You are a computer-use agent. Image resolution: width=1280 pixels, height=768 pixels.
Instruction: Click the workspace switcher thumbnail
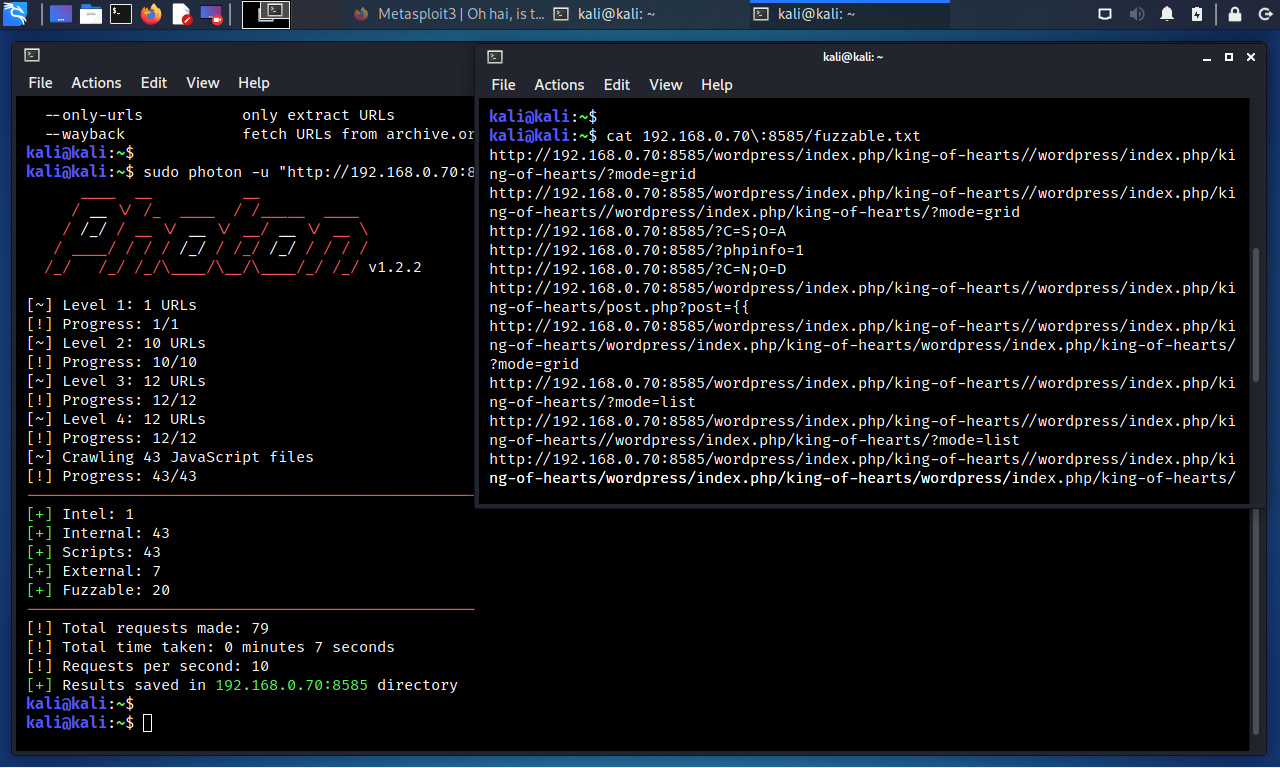pos(266,14)
